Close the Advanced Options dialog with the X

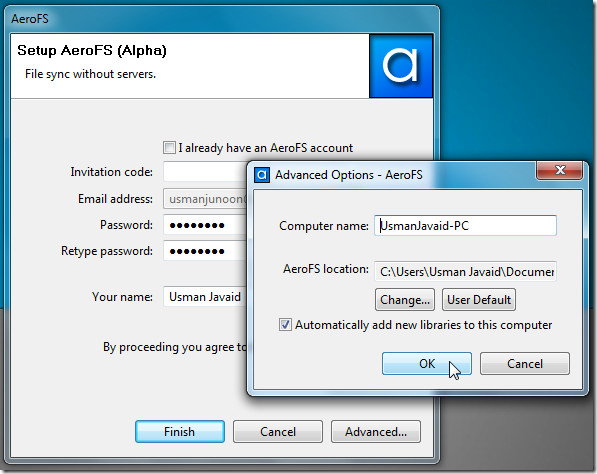point(559,170)
